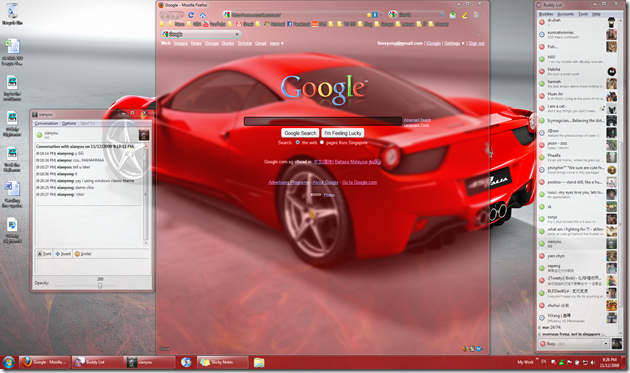Screen dimensions: 630x373
Task: Open the iGoogle link
Action: click(433, 43)
